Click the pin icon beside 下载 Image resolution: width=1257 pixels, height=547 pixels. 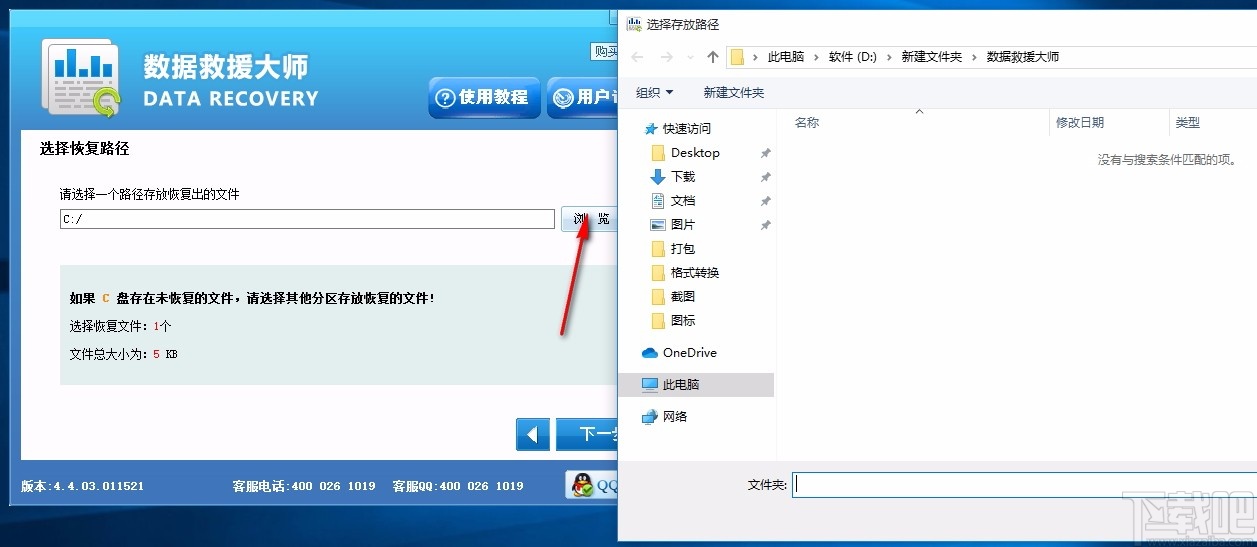765,177
